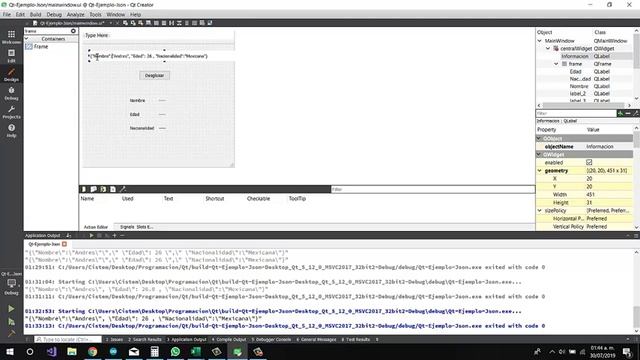Click first icon in Action Editor toolbar
The width and height of the screenshot is (640, 360).
pyautogui.click(x=84, y=189)
